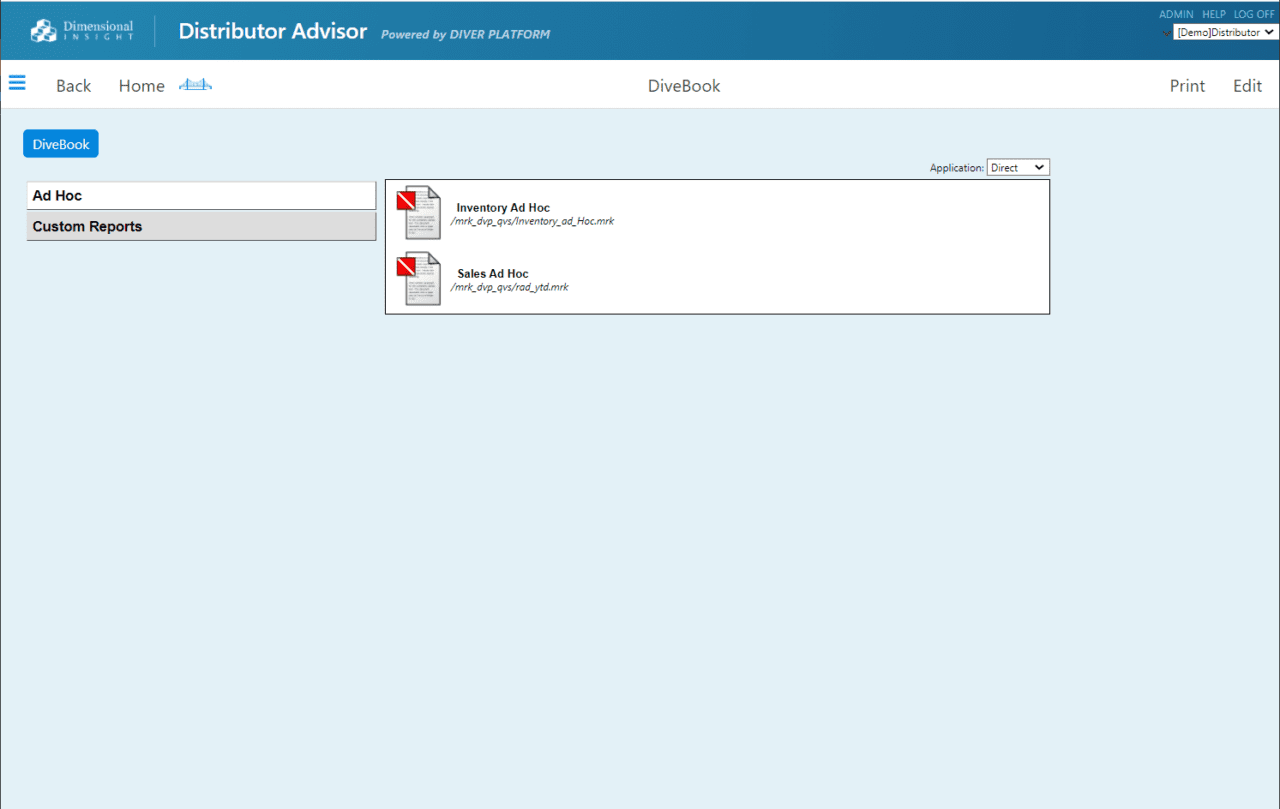Select the Sales Ad Hoc report entry
Viewport: 1280px width, 809px height.
[x=490, y=273]
